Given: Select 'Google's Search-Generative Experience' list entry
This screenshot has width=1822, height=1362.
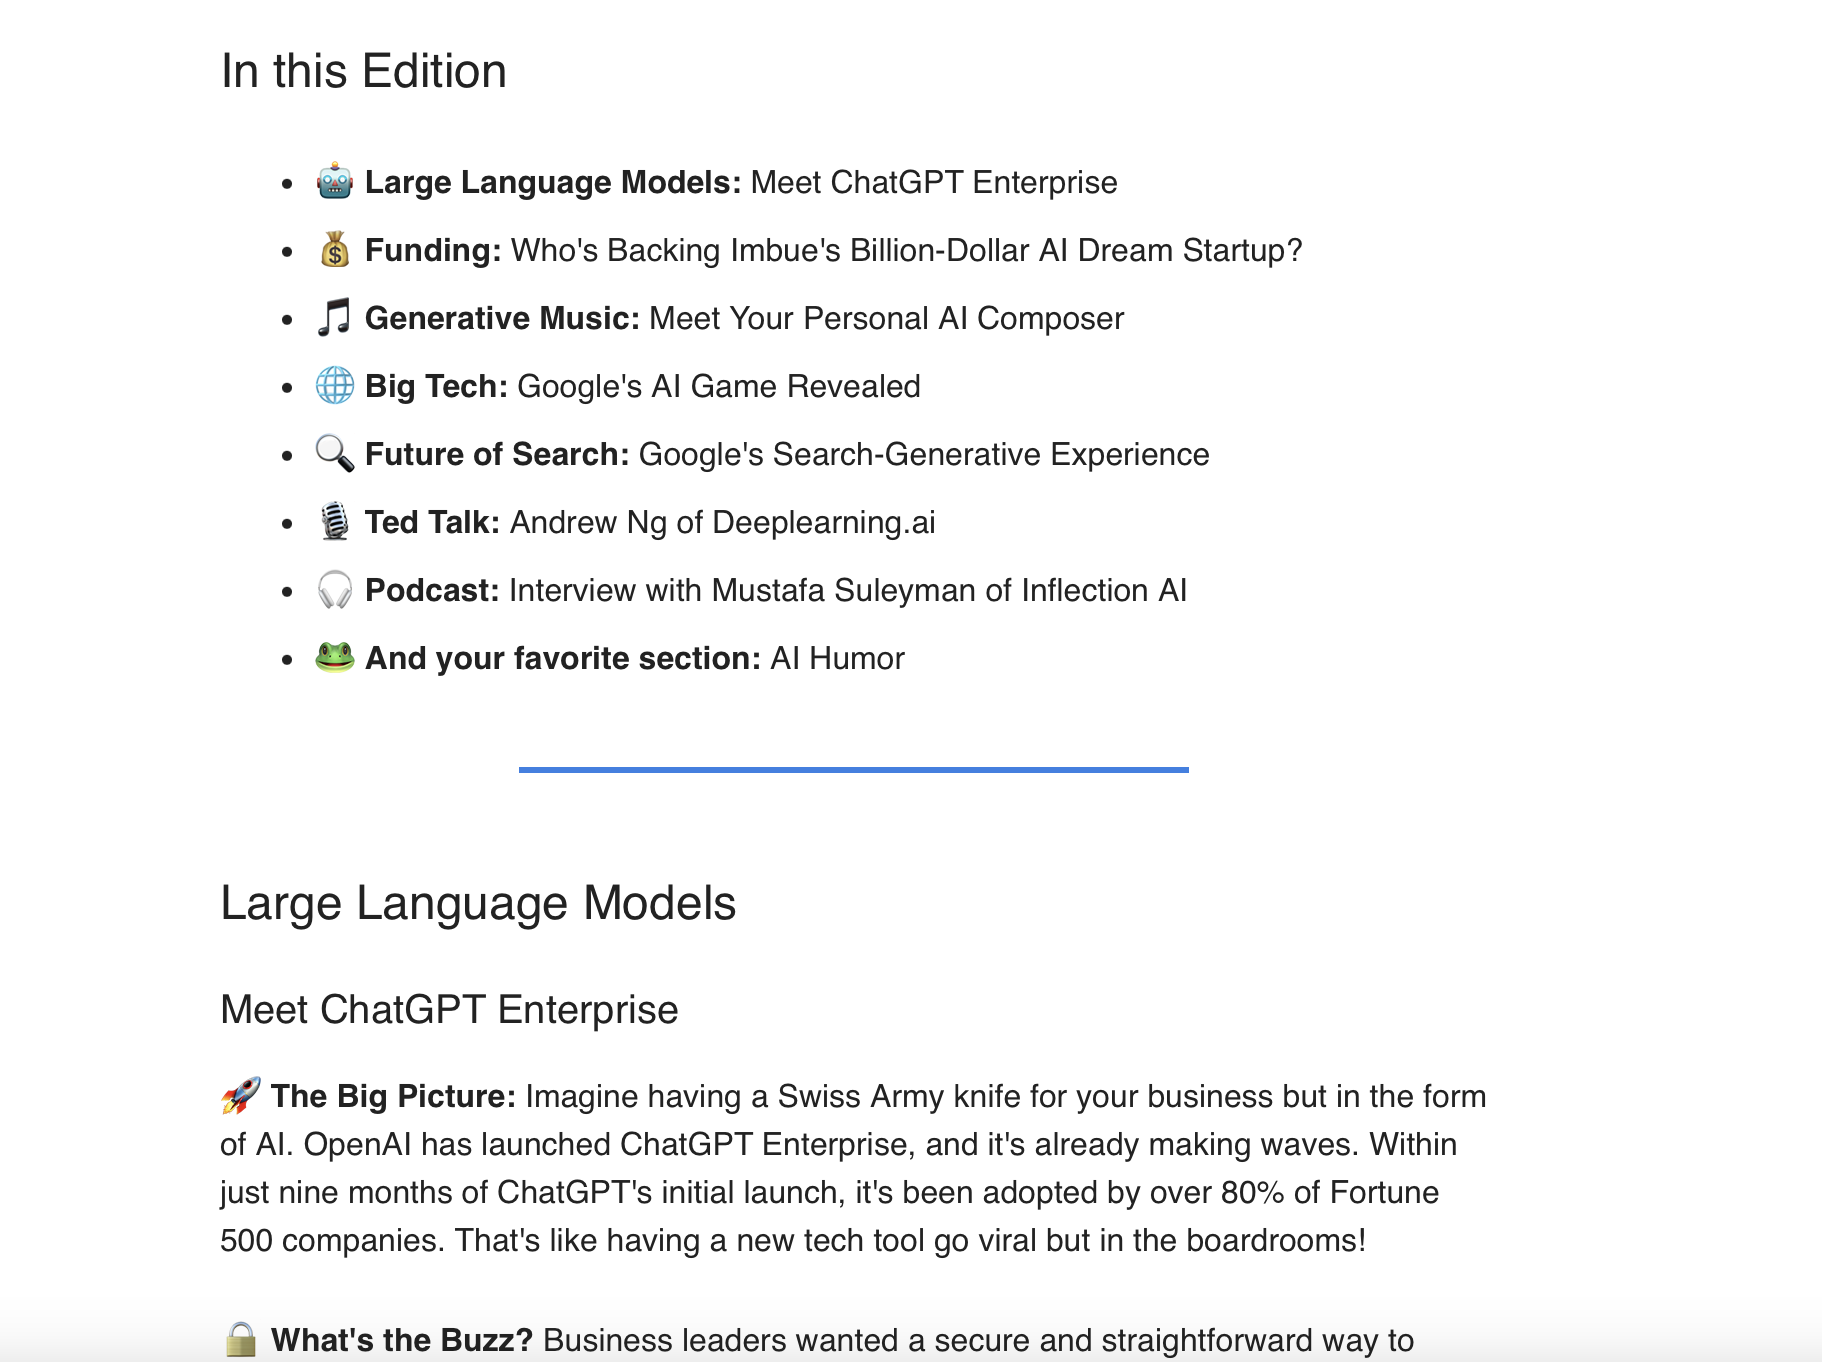Looking at the screenshot, I should click(x=924, y=454).
